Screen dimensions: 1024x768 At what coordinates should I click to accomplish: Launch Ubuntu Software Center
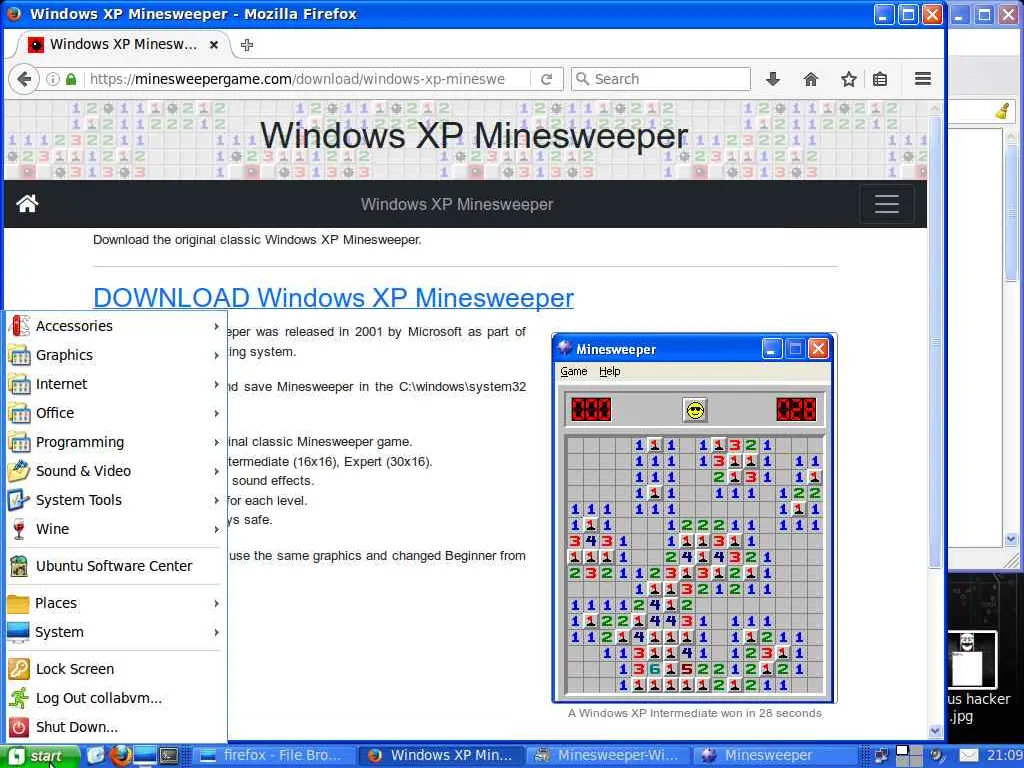point(116,566)
